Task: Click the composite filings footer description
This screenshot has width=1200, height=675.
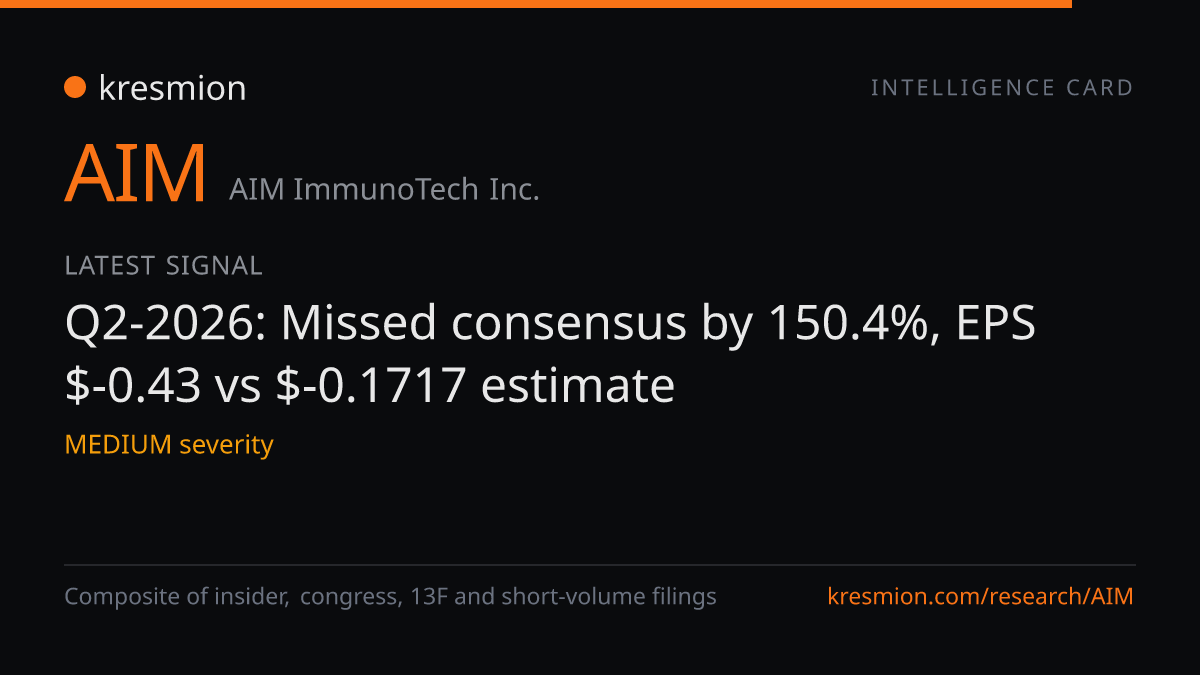Action: pos(390,597)
